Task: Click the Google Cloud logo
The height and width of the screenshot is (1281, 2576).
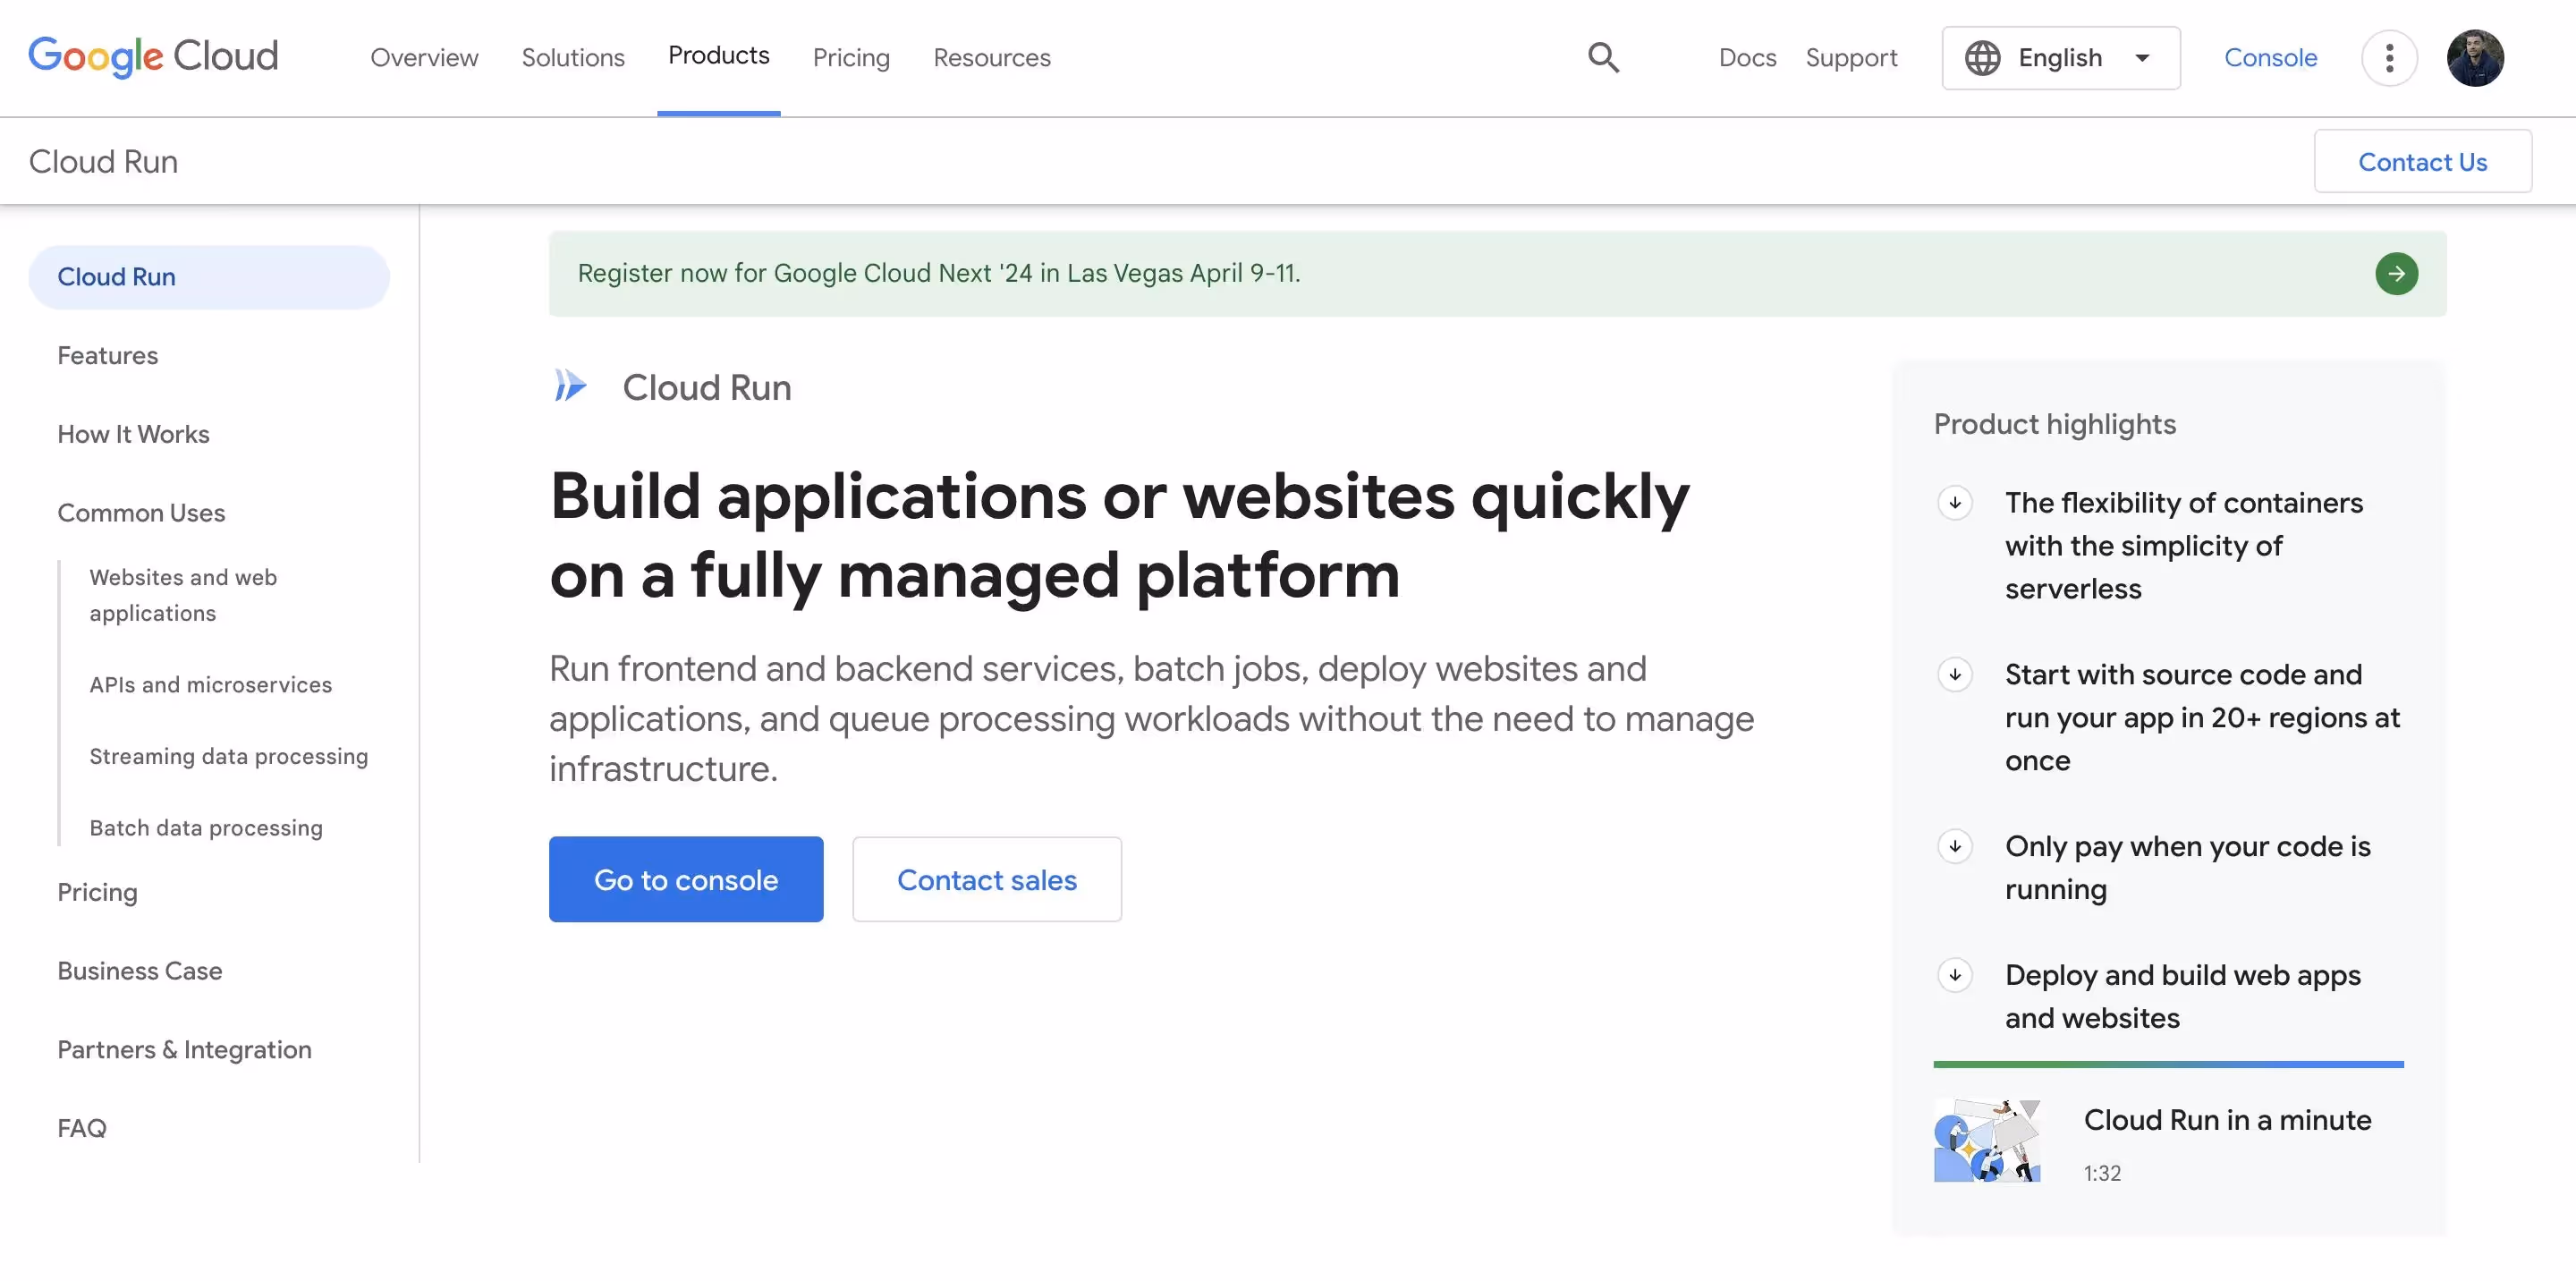Action: (x=153, y=57)
